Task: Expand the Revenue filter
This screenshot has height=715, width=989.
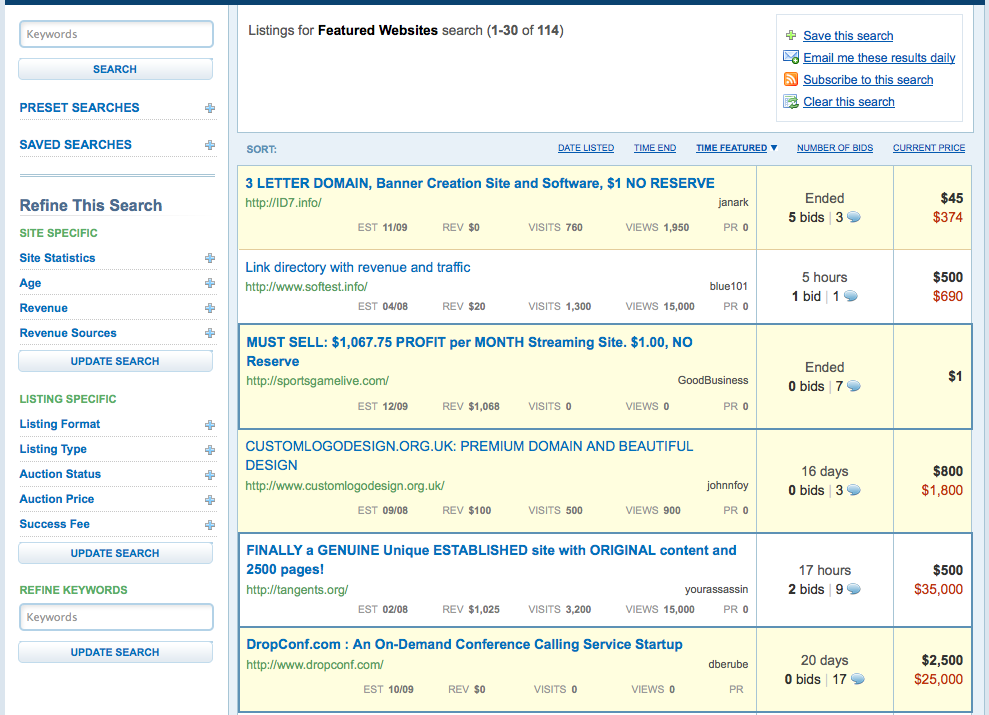Action: 210,308
